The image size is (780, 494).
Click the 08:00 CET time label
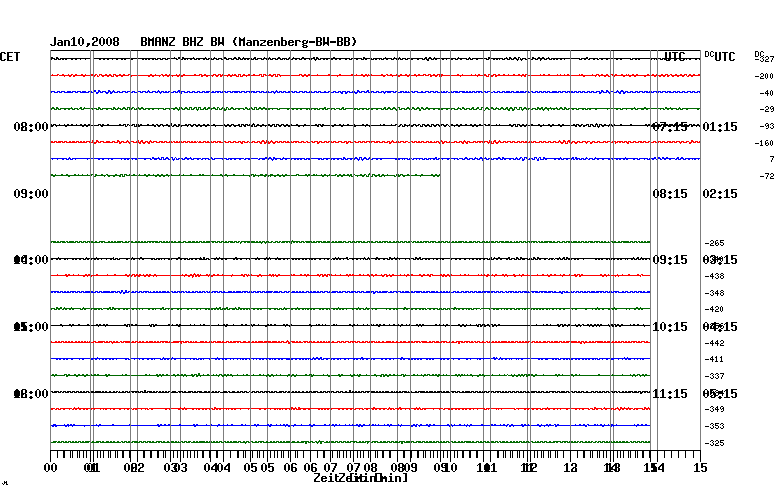[x=31, y=127]
